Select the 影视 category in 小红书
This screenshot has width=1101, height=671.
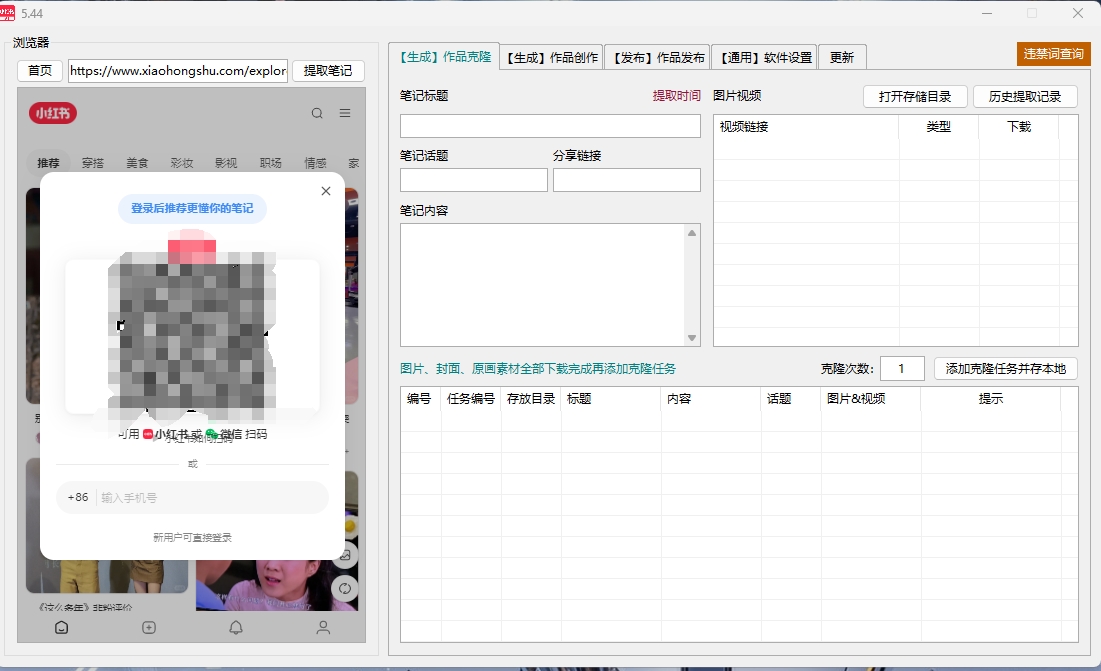226,163
